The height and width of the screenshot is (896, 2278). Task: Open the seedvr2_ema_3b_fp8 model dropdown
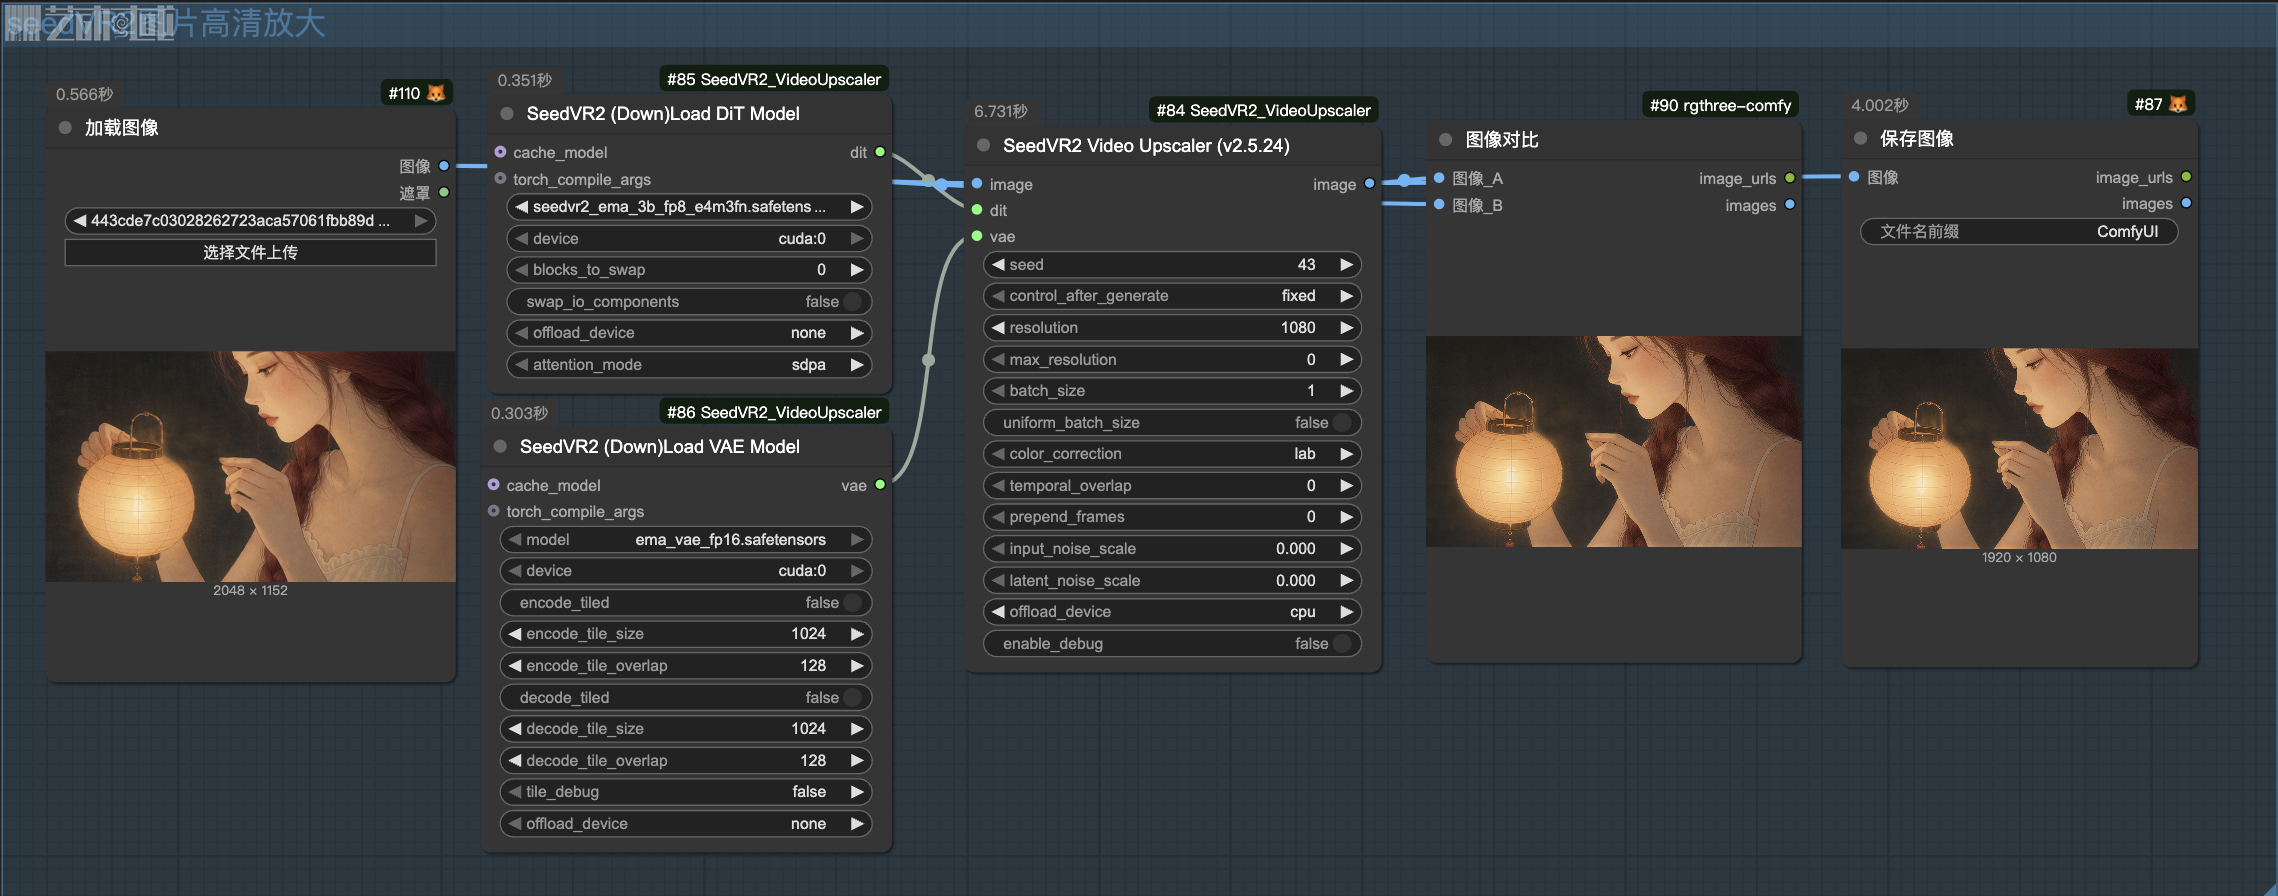click(689, 207)
